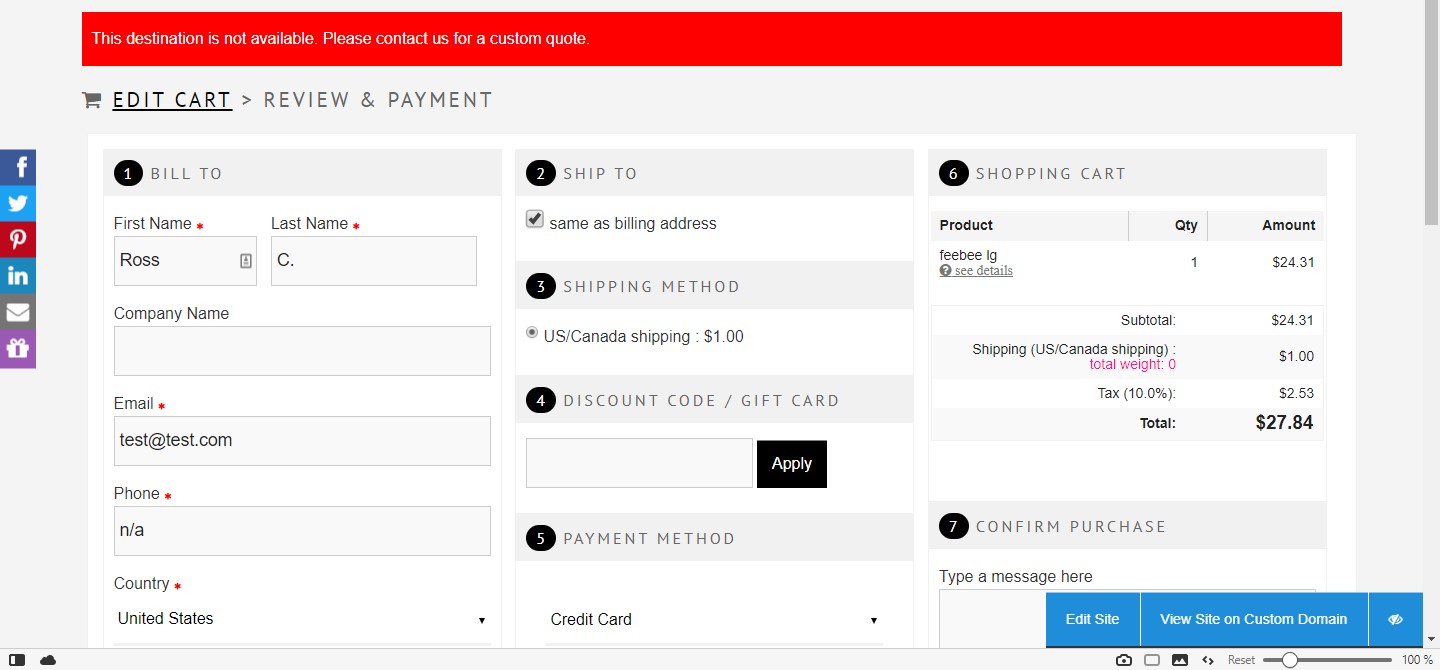
Task: Adjust the zoom slider in status bar
Action: coord(1290,660)
